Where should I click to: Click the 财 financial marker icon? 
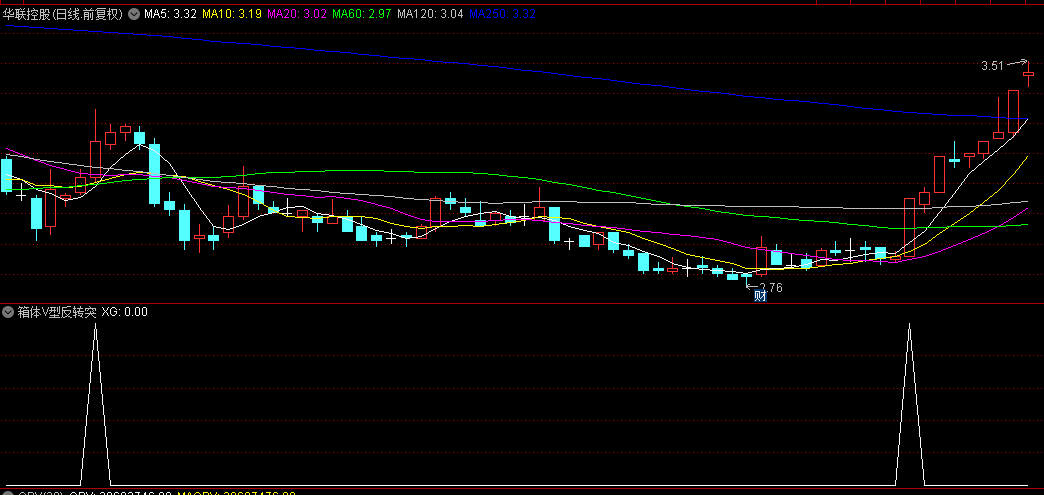pyautogui.click(x=760, y=296)
